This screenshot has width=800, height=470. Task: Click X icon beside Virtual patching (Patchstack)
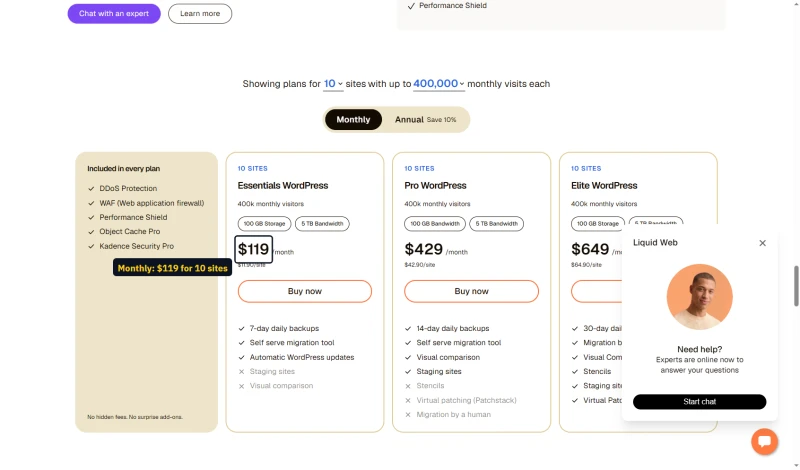click(408, 400)
